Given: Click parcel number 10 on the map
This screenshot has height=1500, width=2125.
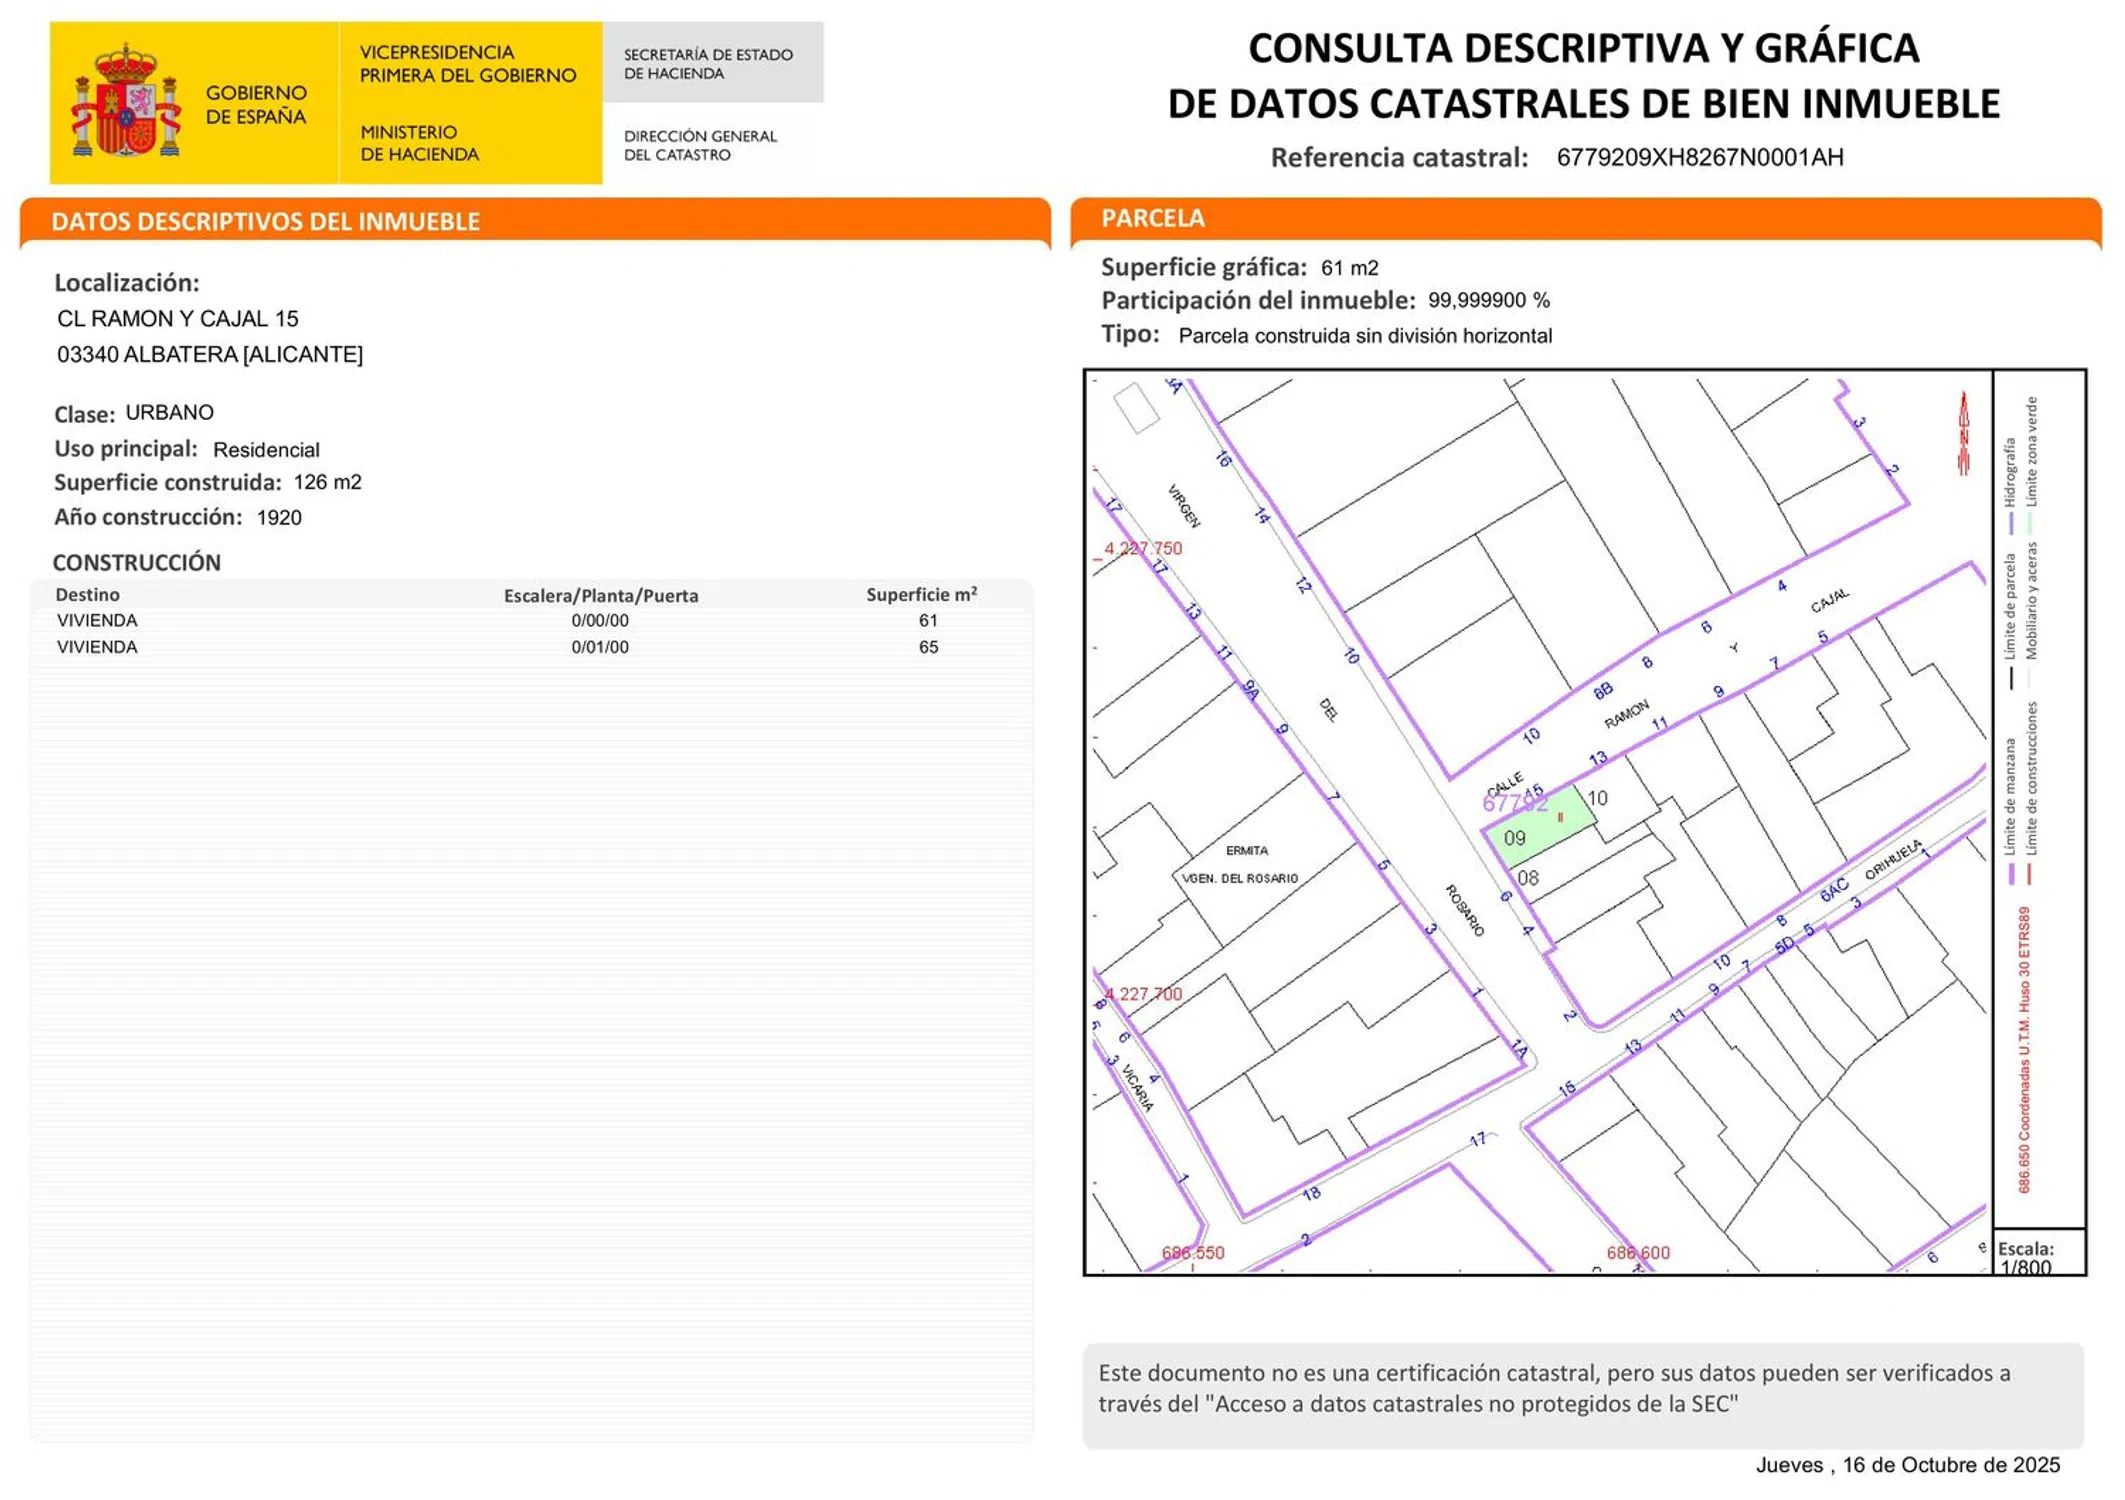Looking at the screenshot, I should 1597,798.
